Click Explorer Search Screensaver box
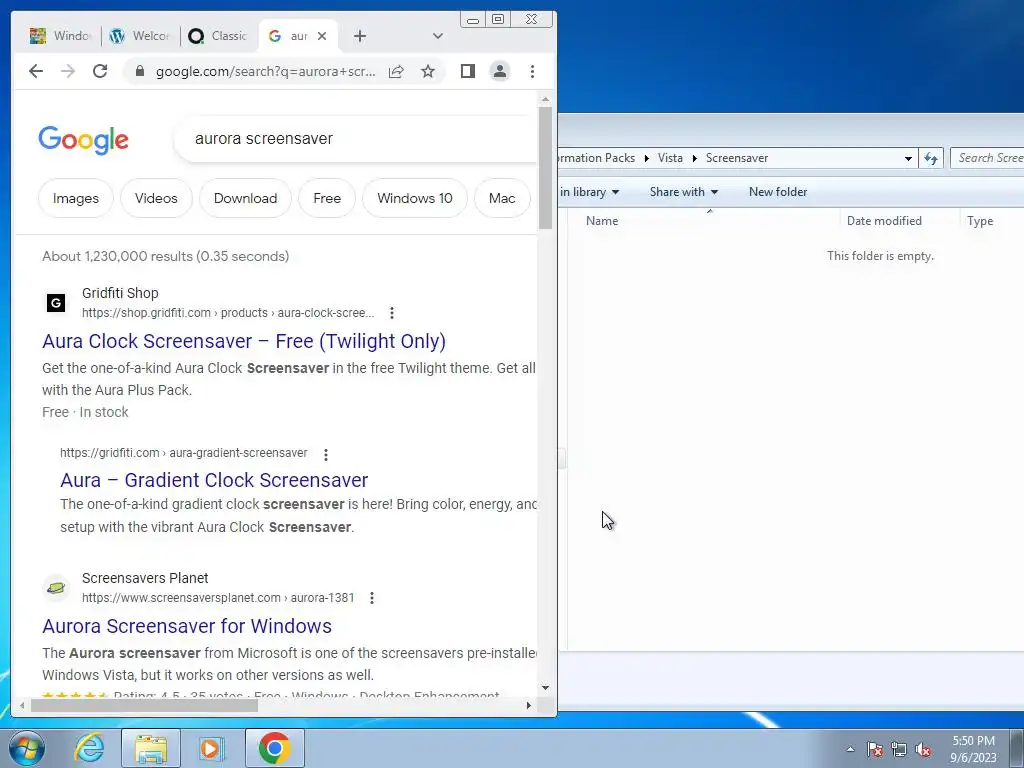Screen dimensions: 1024x768 (x=987, y=158)
